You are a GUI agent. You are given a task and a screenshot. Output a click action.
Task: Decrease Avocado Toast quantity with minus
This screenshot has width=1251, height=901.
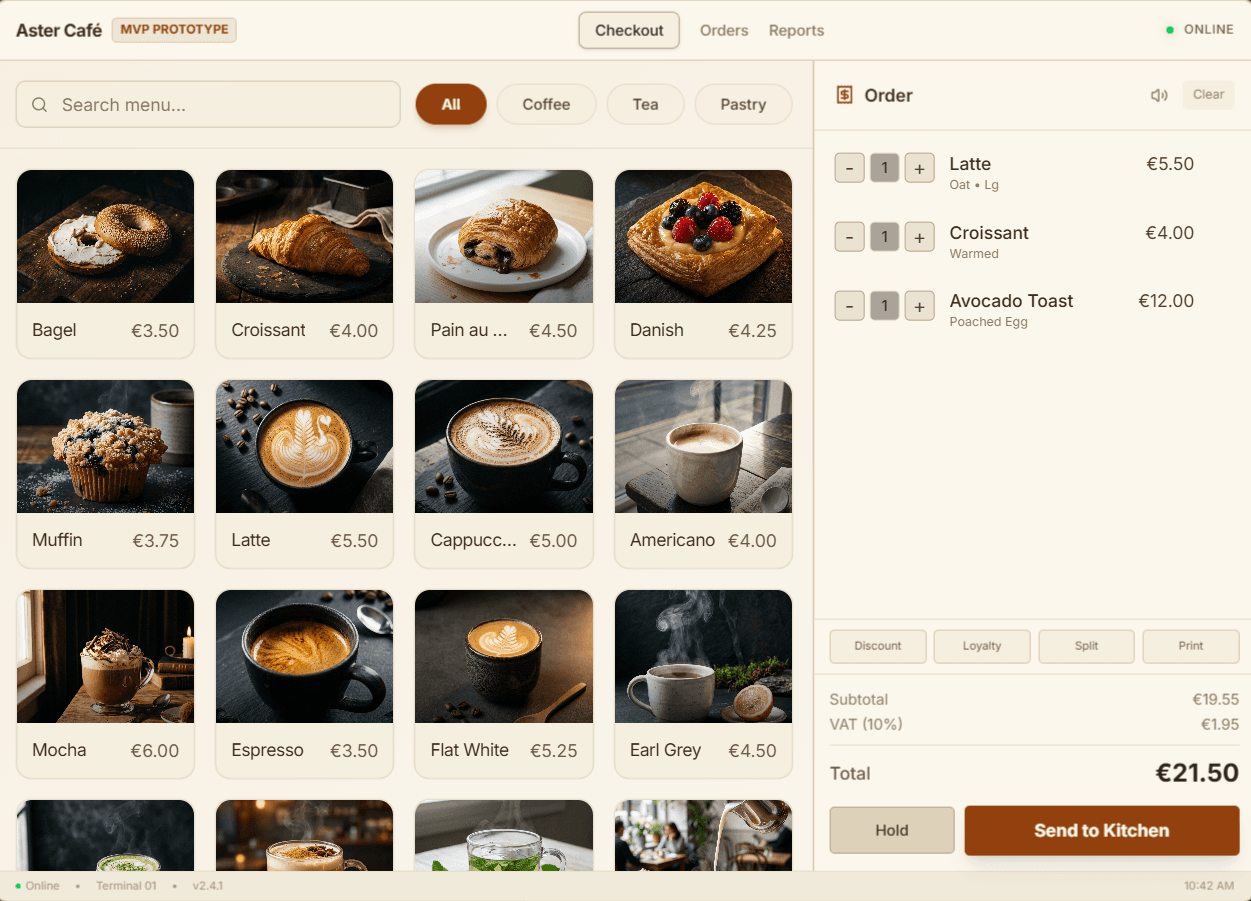(x=849, y=305)
